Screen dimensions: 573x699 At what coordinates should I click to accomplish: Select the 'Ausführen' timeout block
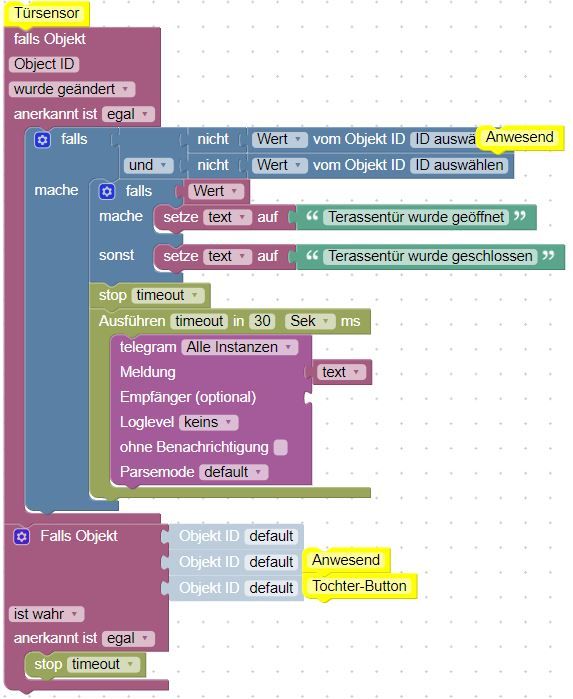coord(132,321)
